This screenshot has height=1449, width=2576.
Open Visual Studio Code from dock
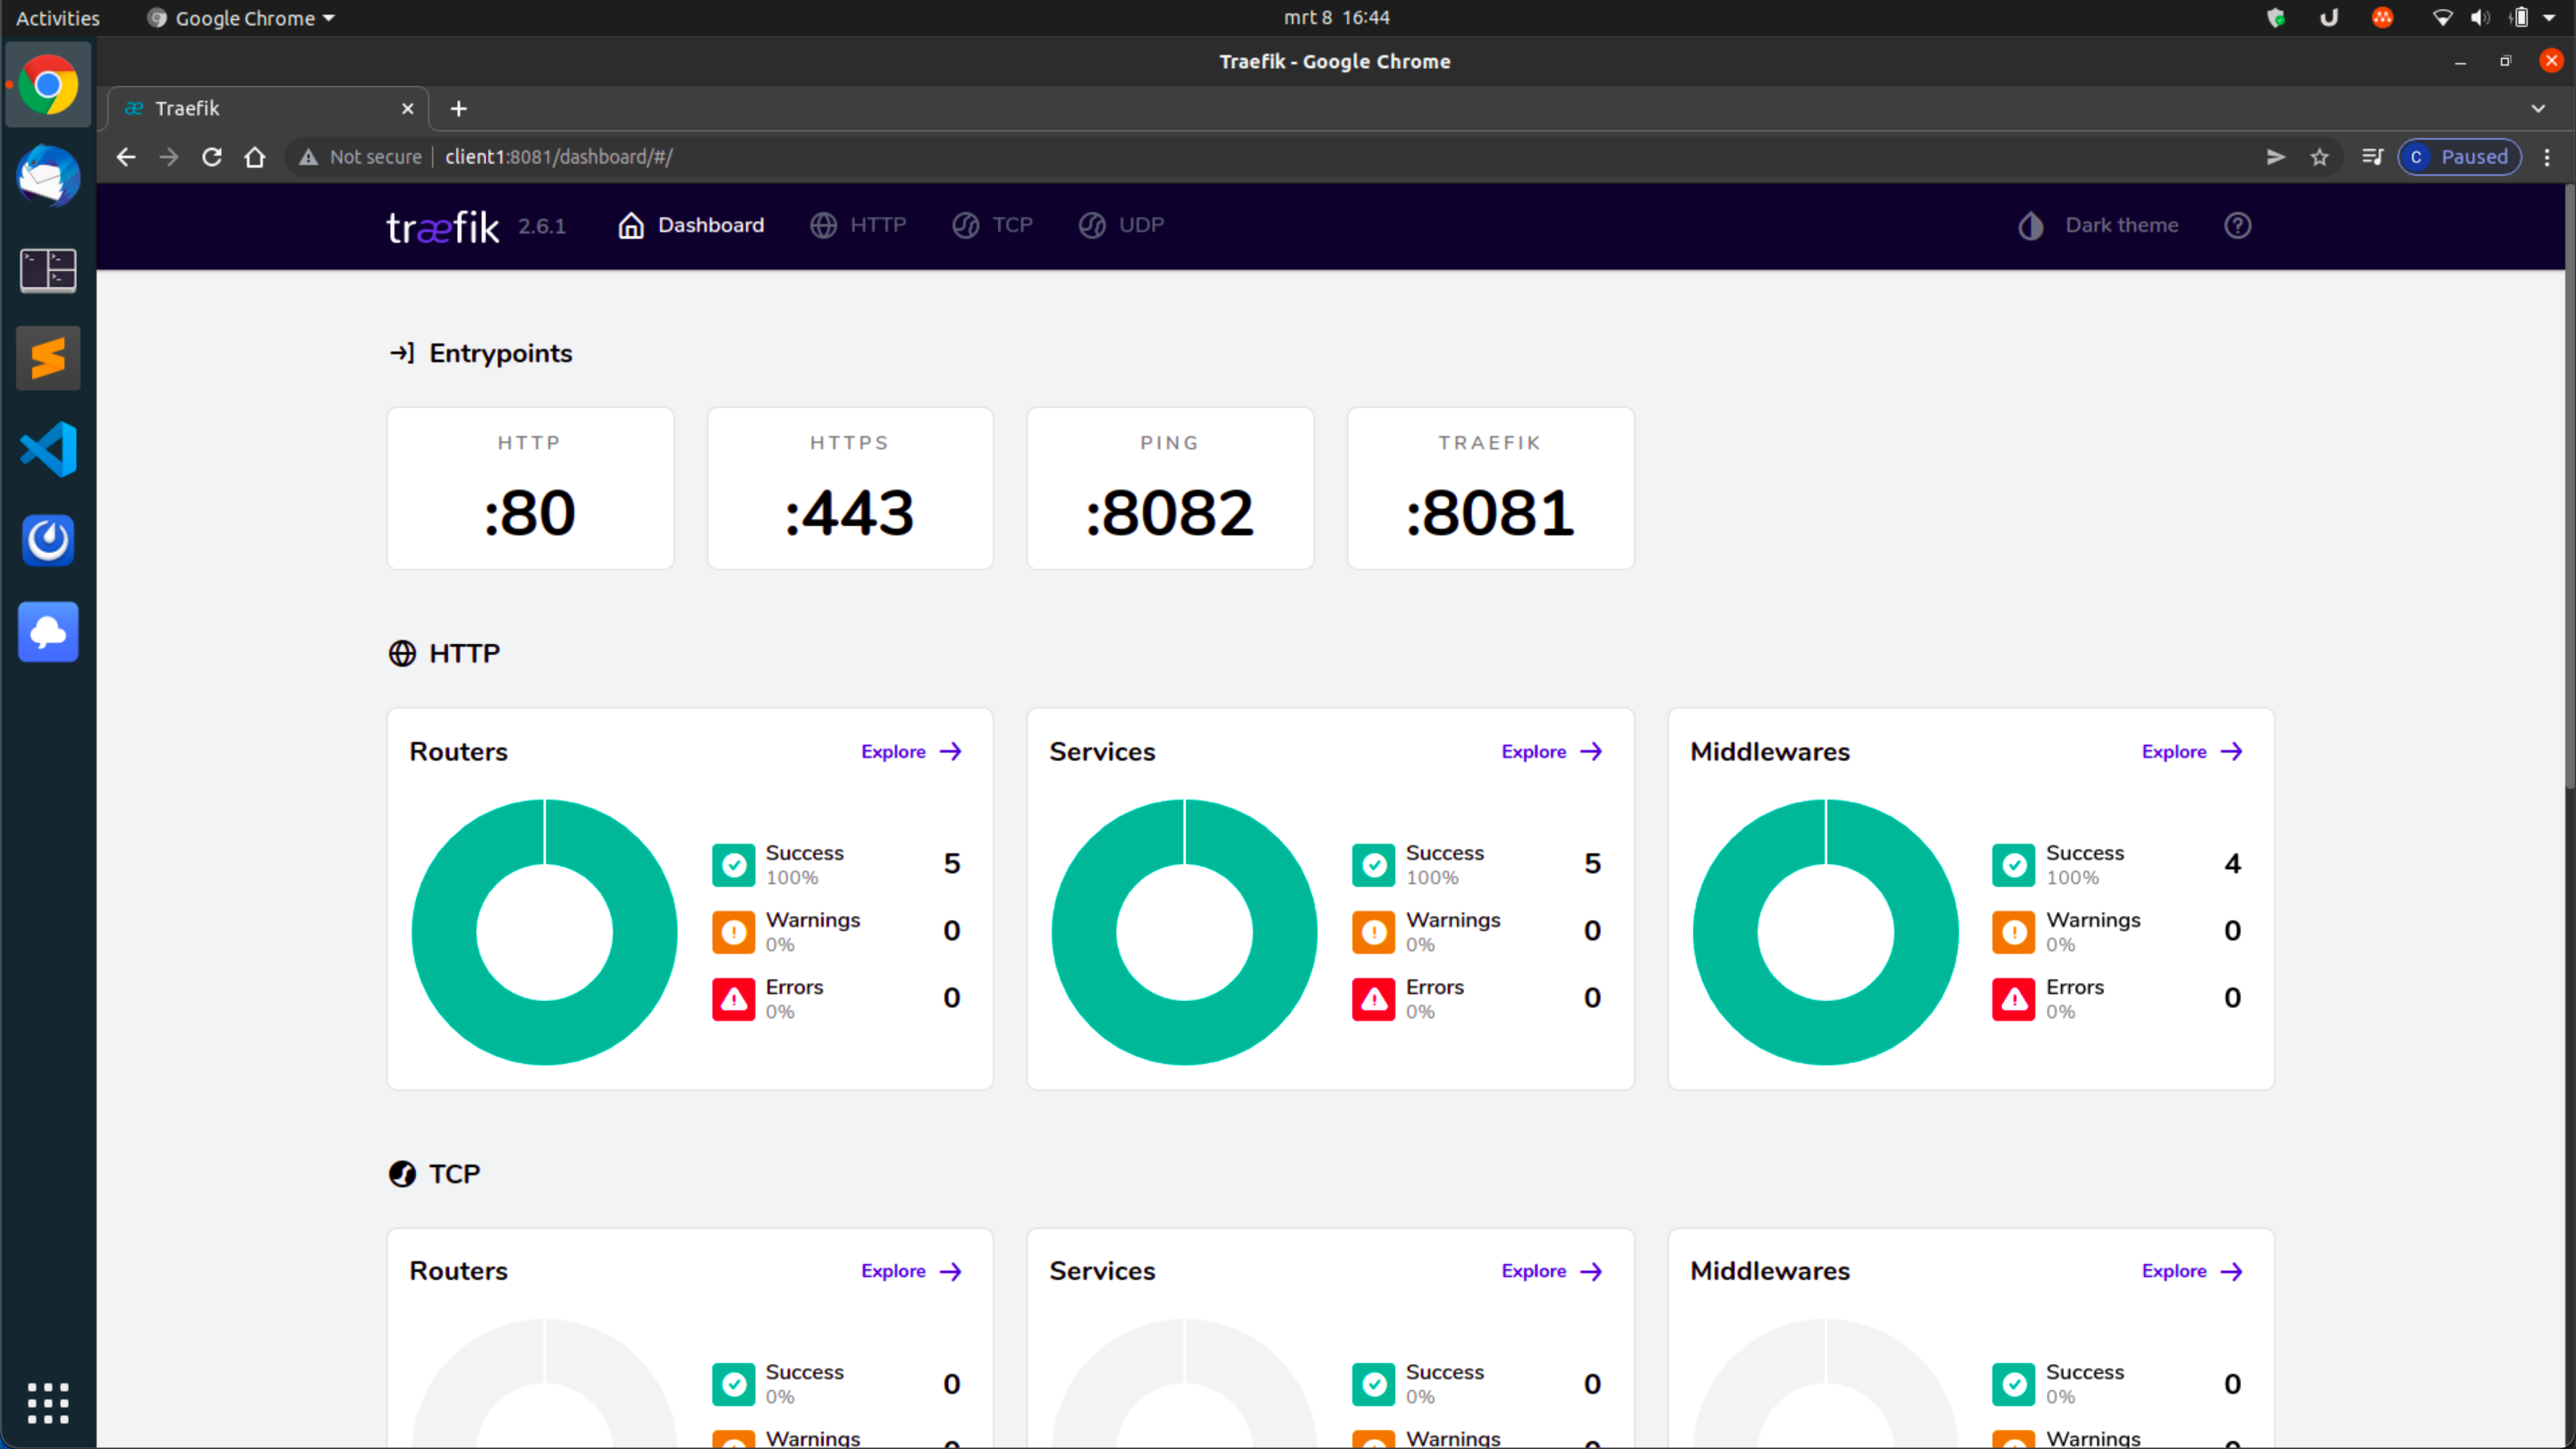[48, 449]
